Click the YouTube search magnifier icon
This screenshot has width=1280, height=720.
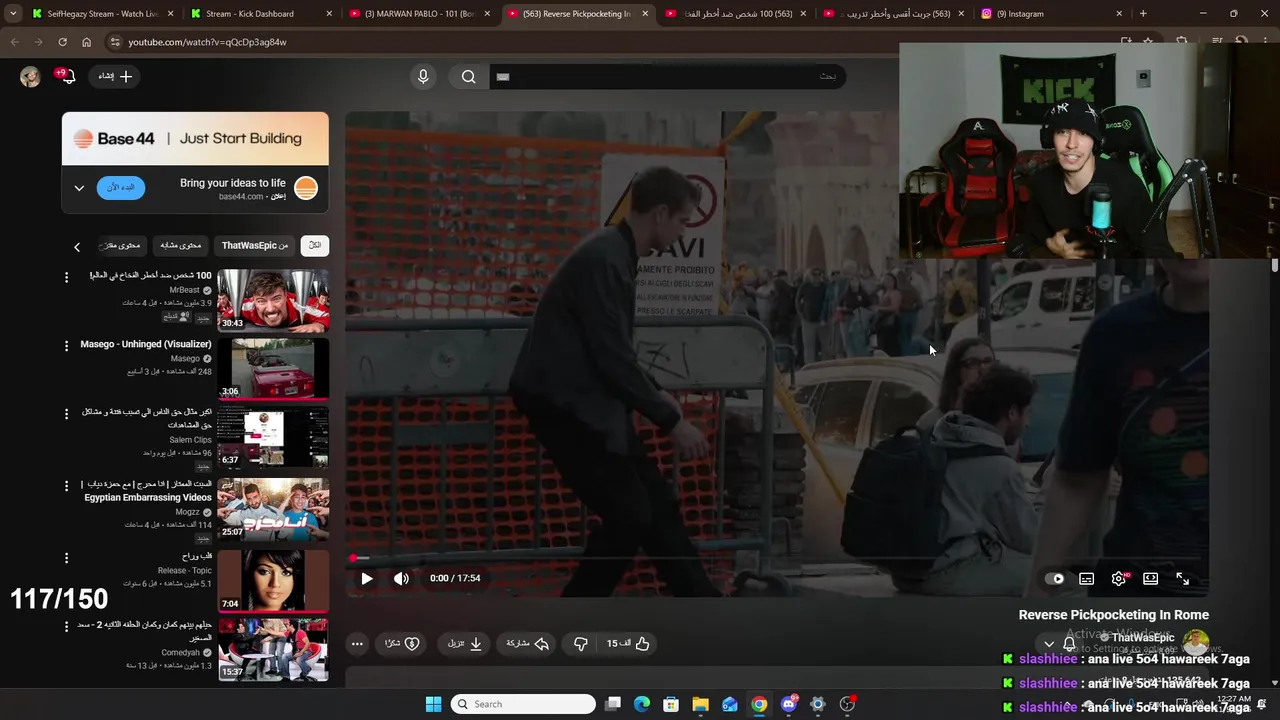click(x=468, y=76)
